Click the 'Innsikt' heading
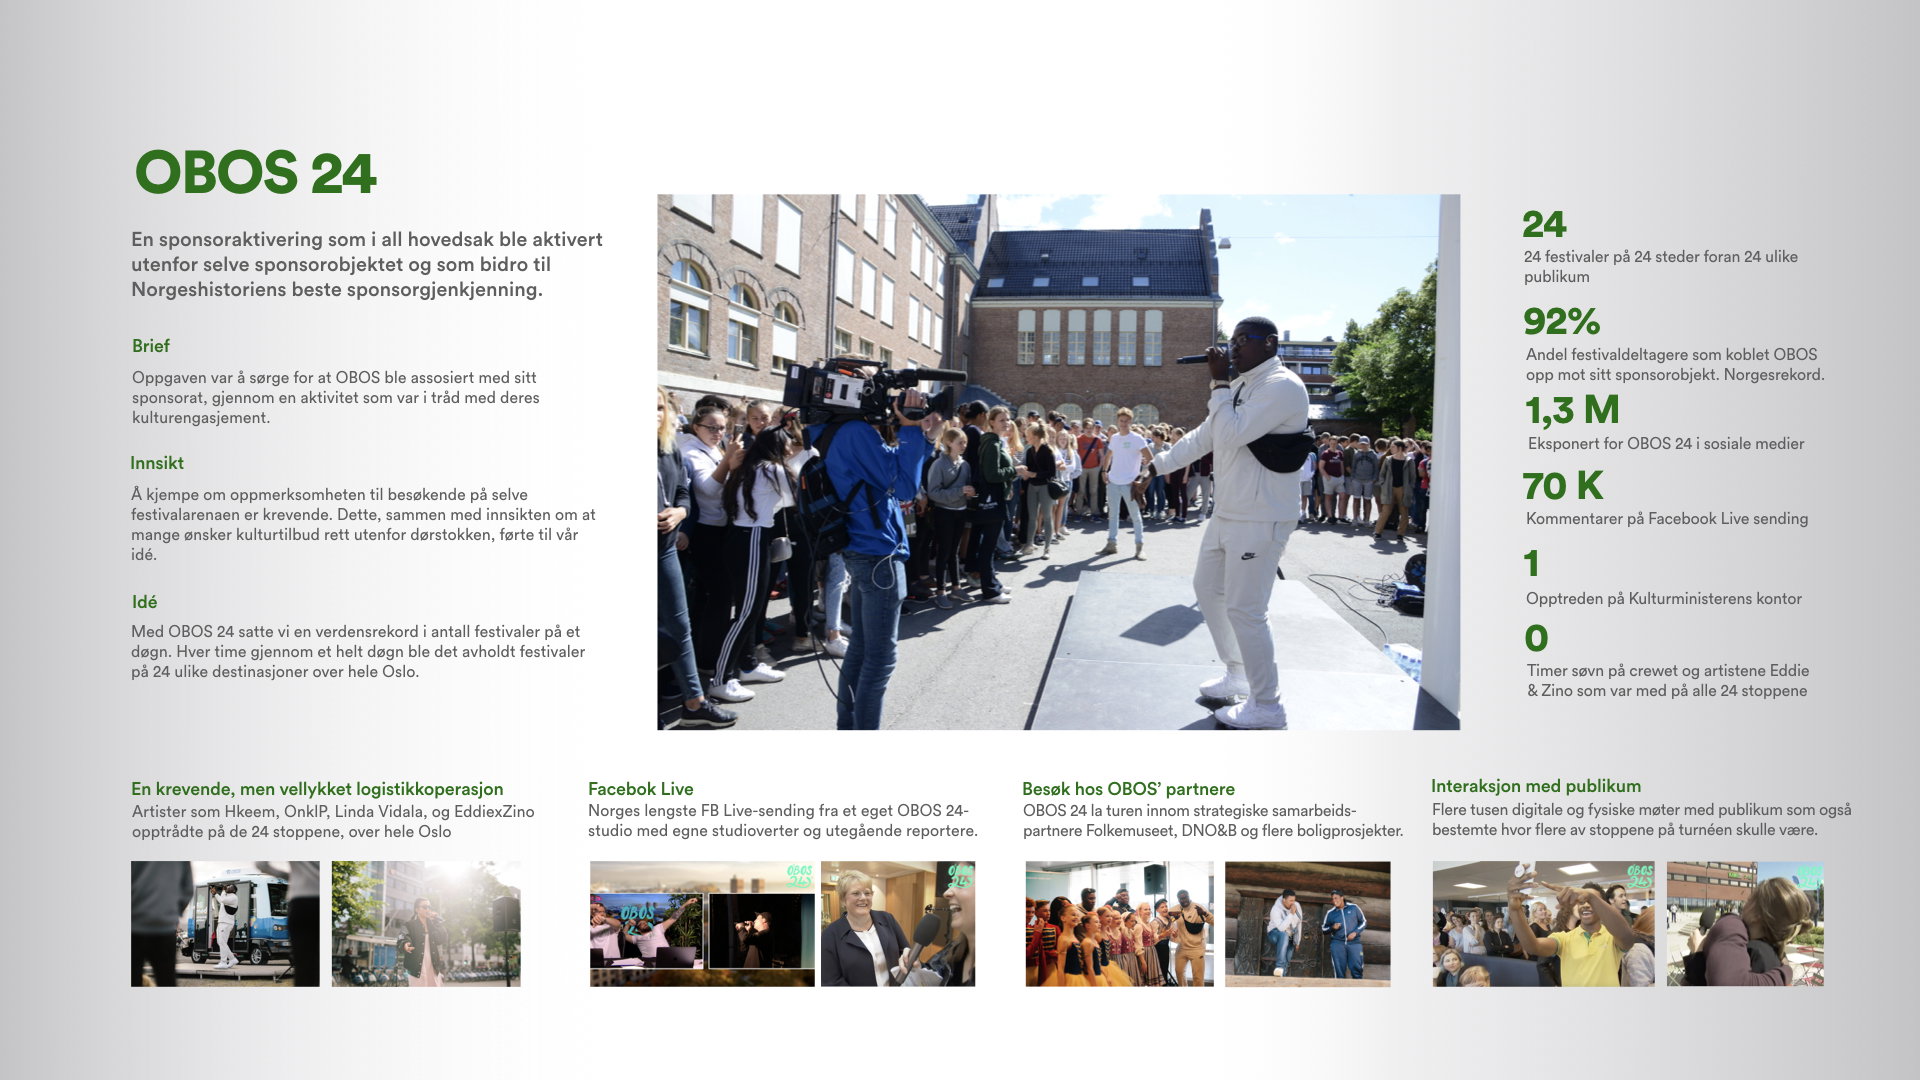Screen dimensions: 1920x1080 coord(157,463)
